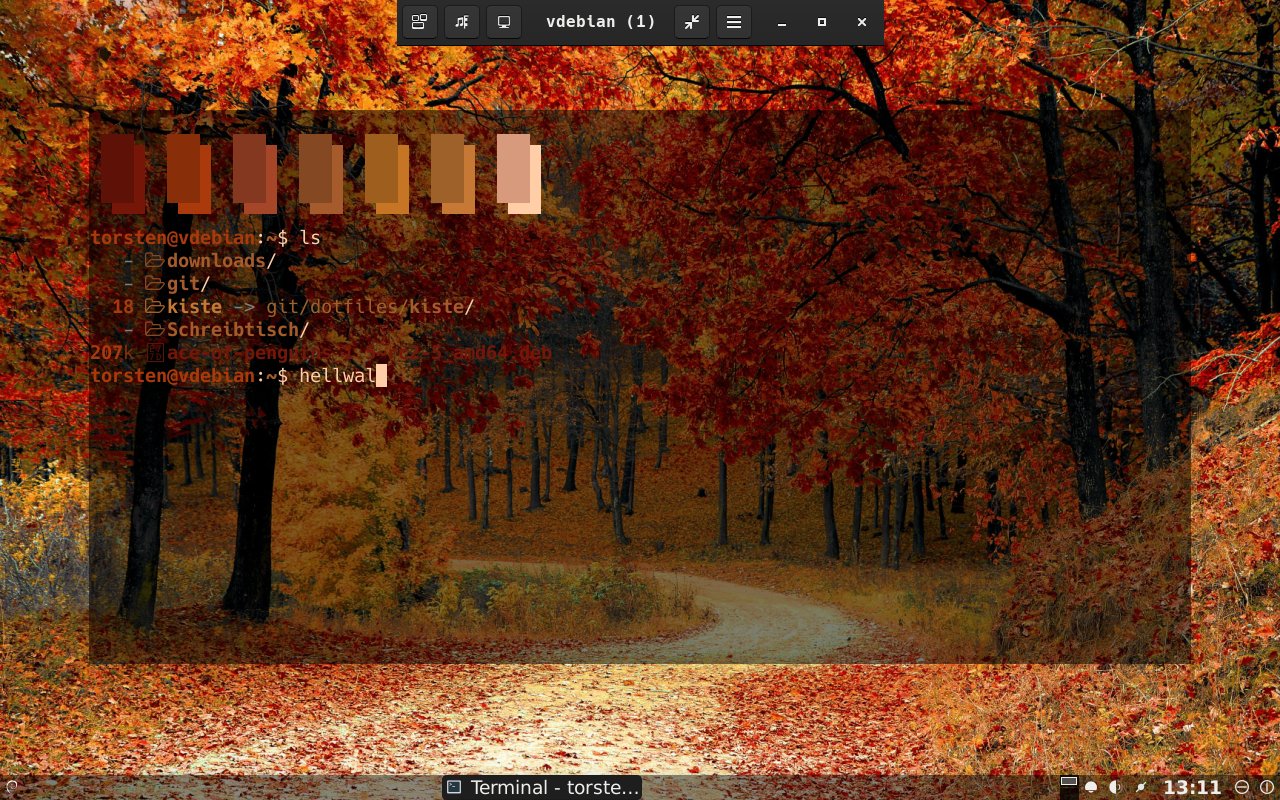Click the Schreibtisch/ folder in the ls output
Viewport: 1280px width, 800px height.
[237, 330]
